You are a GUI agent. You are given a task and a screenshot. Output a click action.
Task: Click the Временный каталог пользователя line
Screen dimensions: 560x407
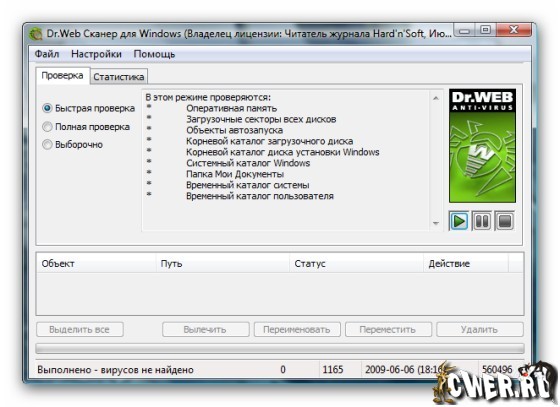260,196
